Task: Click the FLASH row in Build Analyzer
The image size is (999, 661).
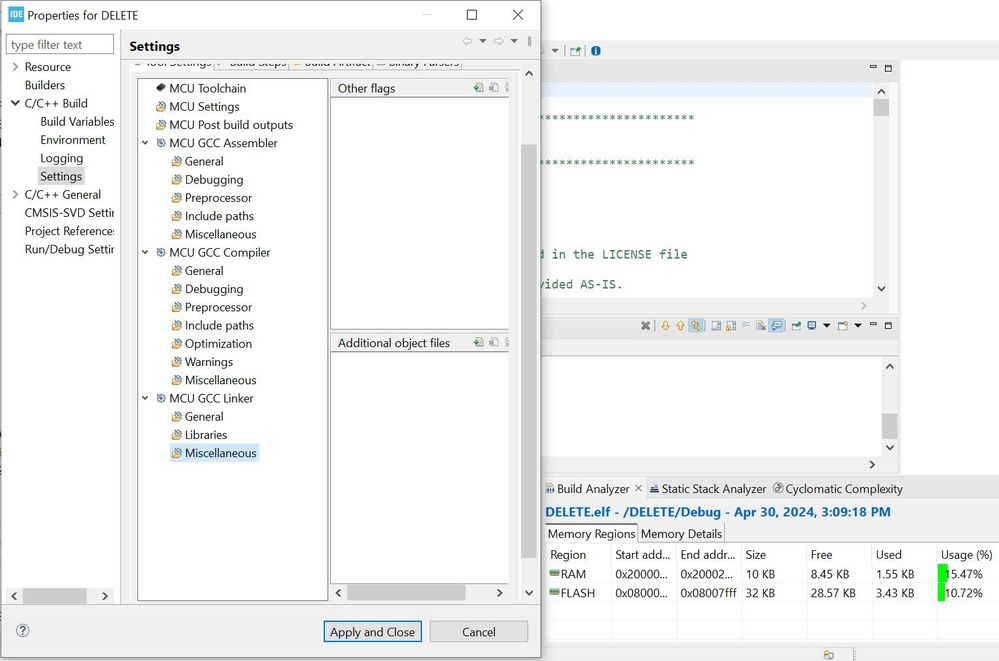Action: tap(772, 593)
